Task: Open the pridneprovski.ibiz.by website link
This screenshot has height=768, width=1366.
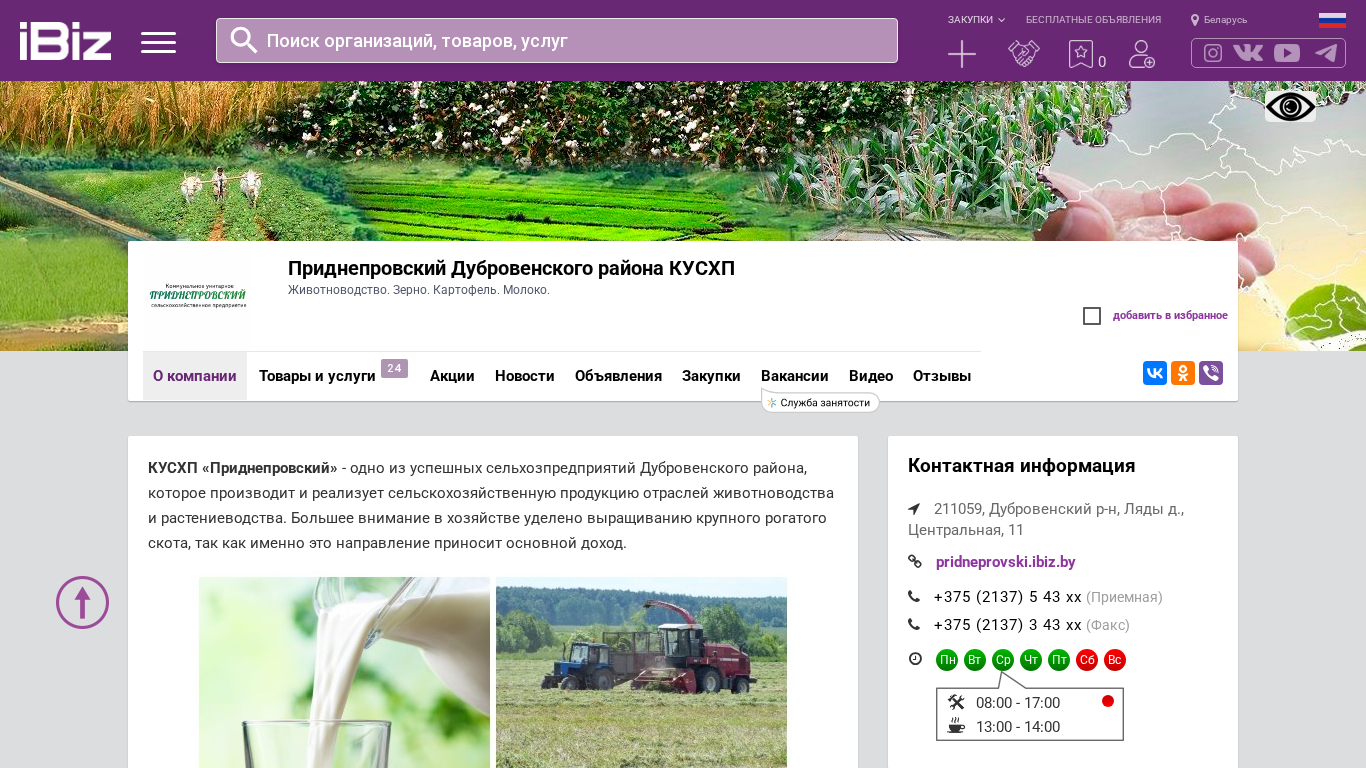Action: click(x=1006, y=562)
